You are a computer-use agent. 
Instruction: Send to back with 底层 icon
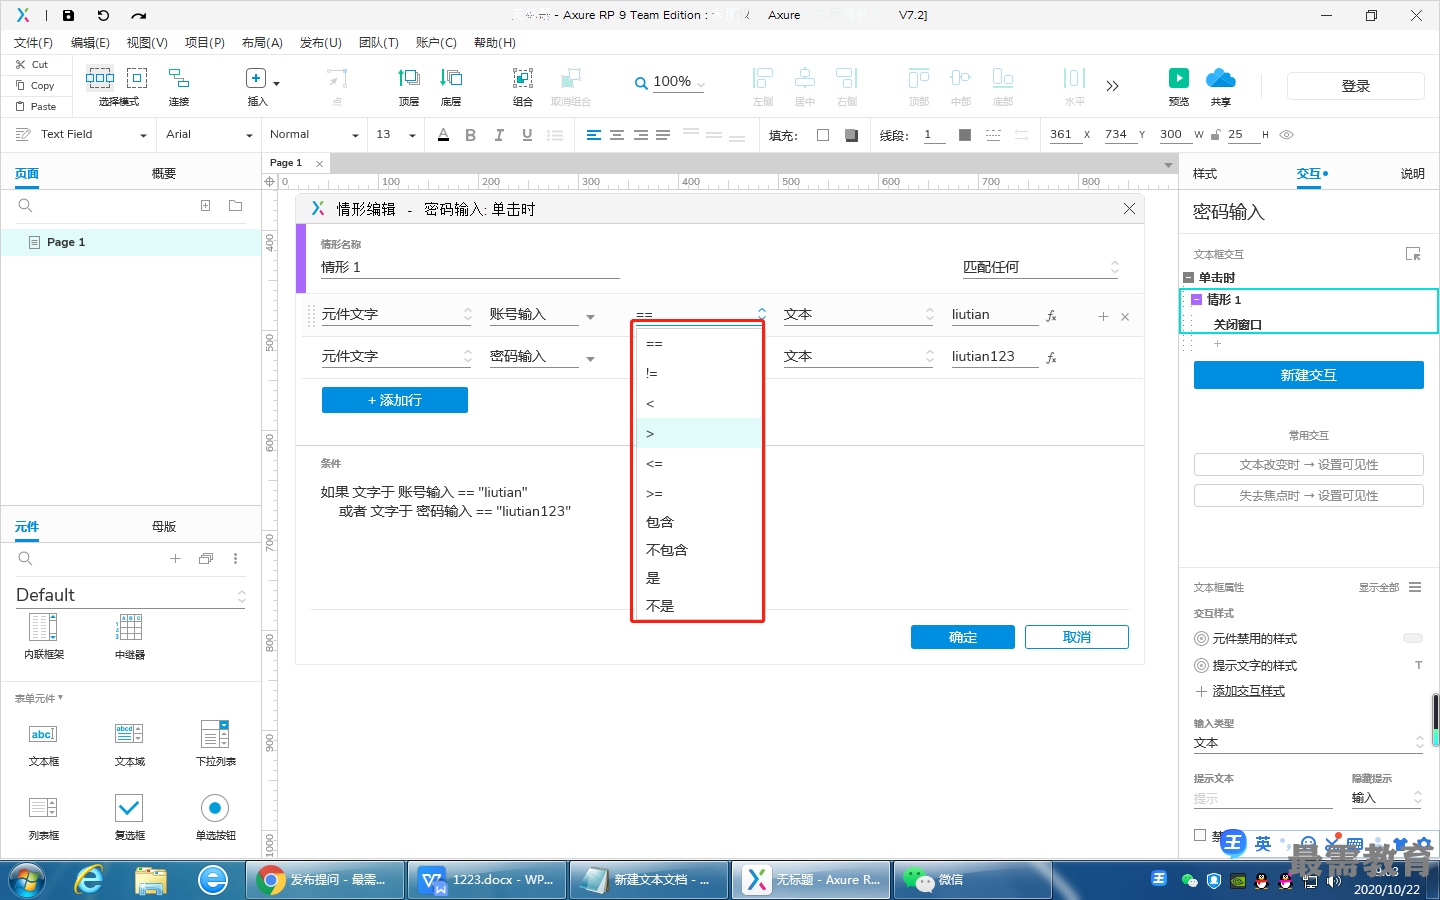(x=451, y=78)
